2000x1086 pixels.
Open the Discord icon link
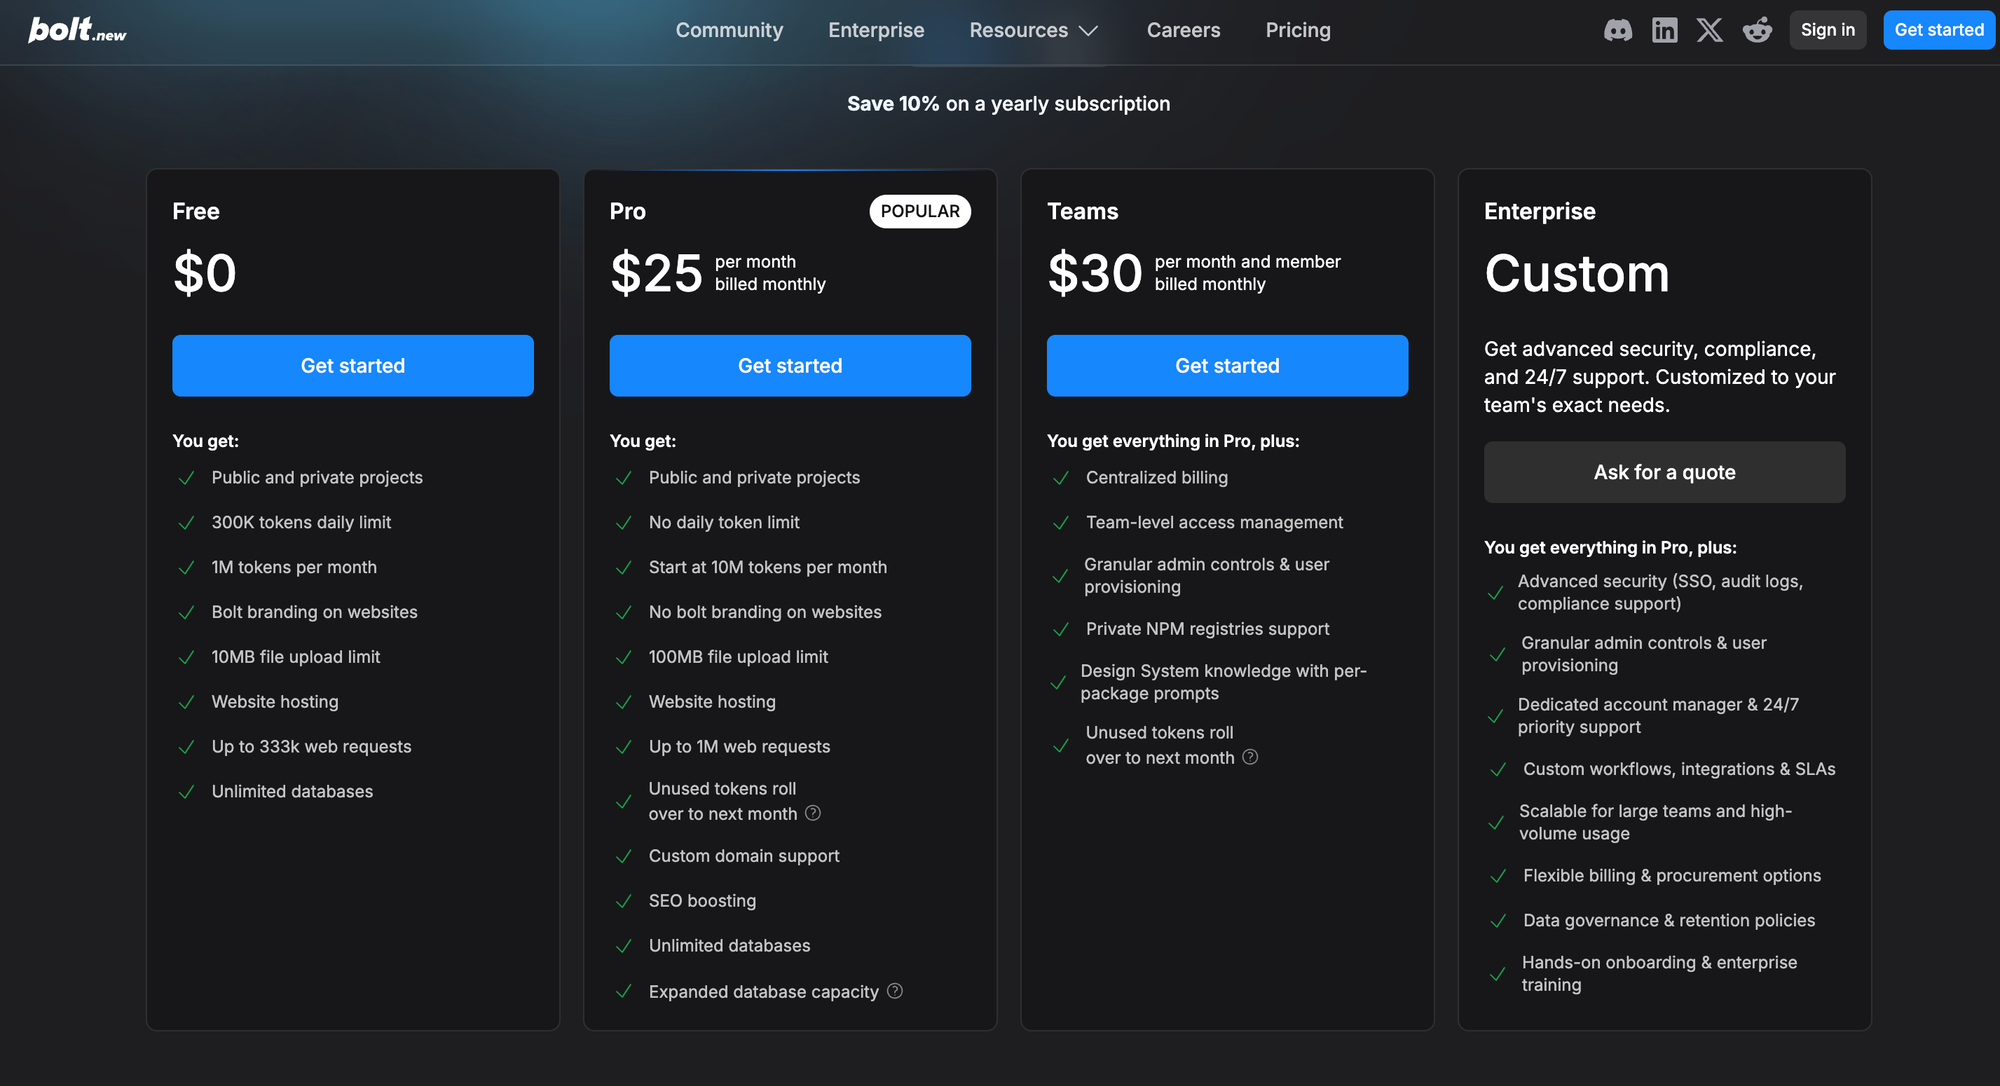(x=1617, y=30)
